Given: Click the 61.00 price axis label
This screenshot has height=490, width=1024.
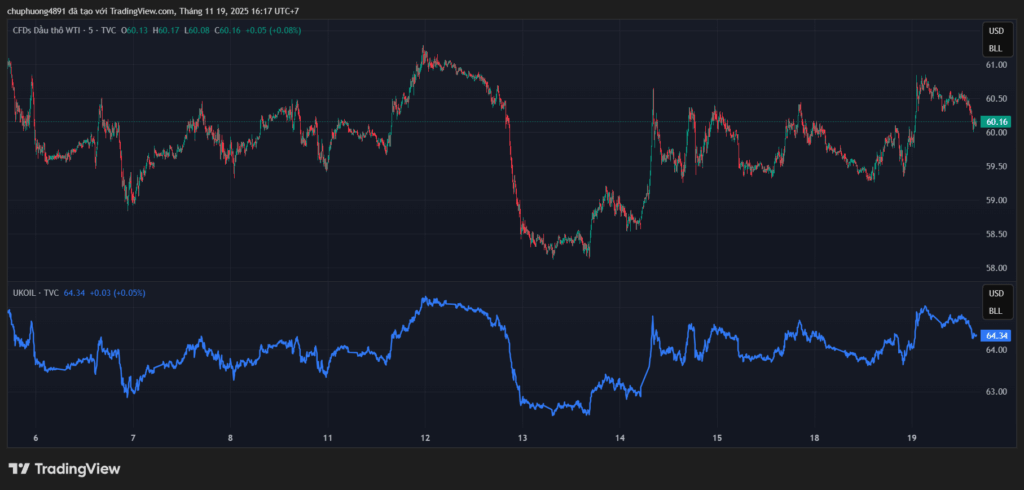Looking at the screenshot, I should tap(995, 65).
